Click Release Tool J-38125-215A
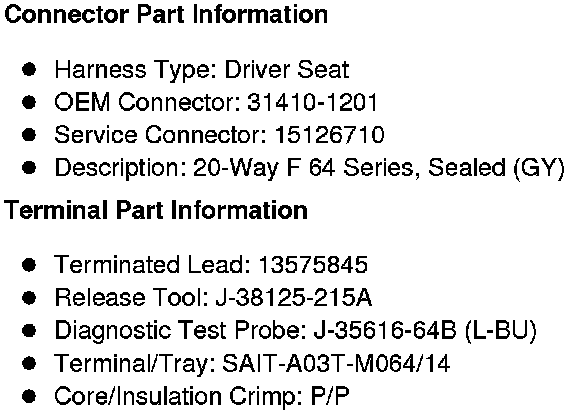This screenshot has height=416, width=576. (294, 297)
